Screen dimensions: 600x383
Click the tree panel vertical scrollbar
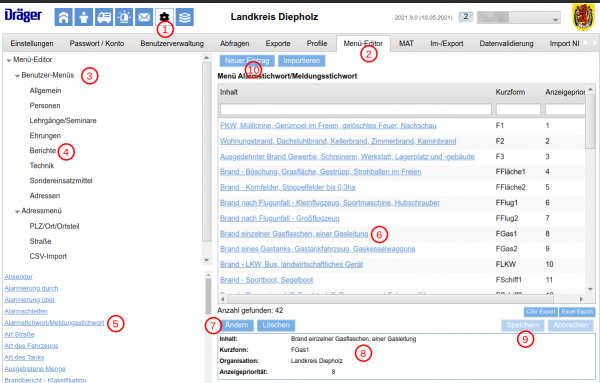(x=206, y=153)
